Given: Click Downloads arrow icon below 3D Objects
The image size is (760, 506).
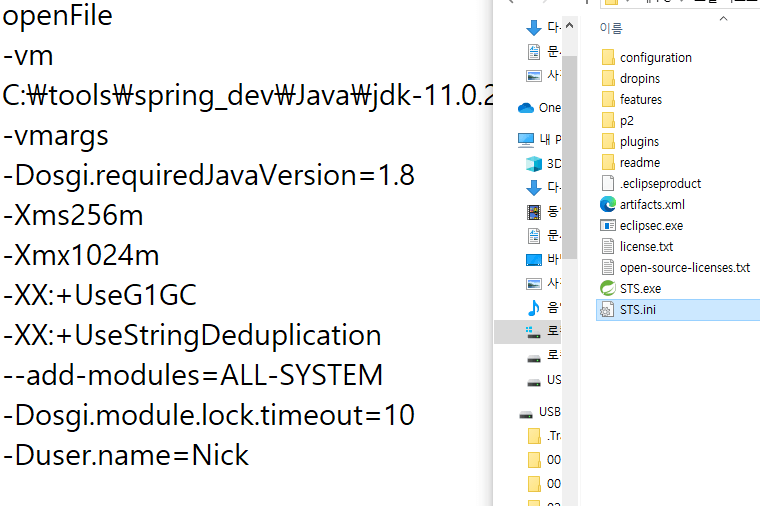Looking at the screenshot, I should click(x=534, y=188).
